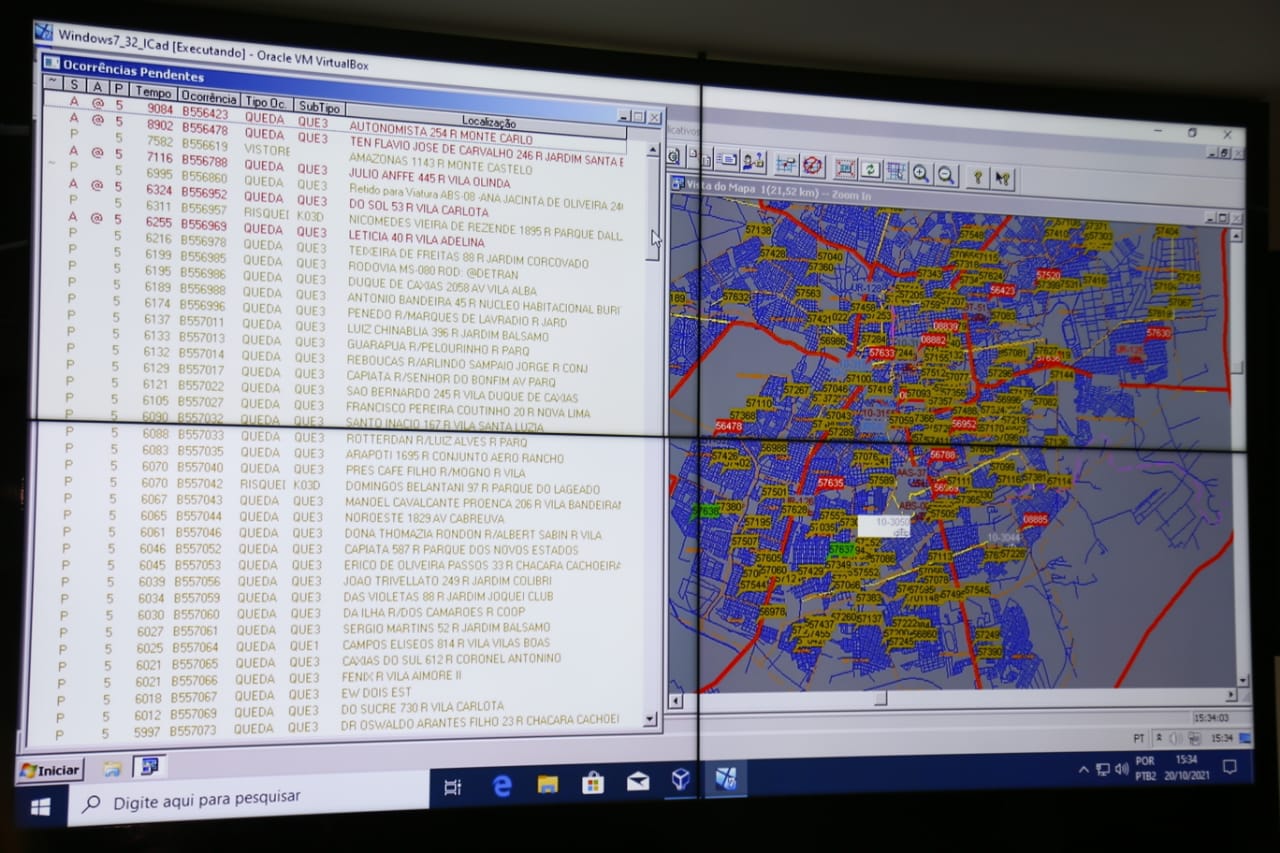
Task: Click the green refresh map icon
Action: 870,170
